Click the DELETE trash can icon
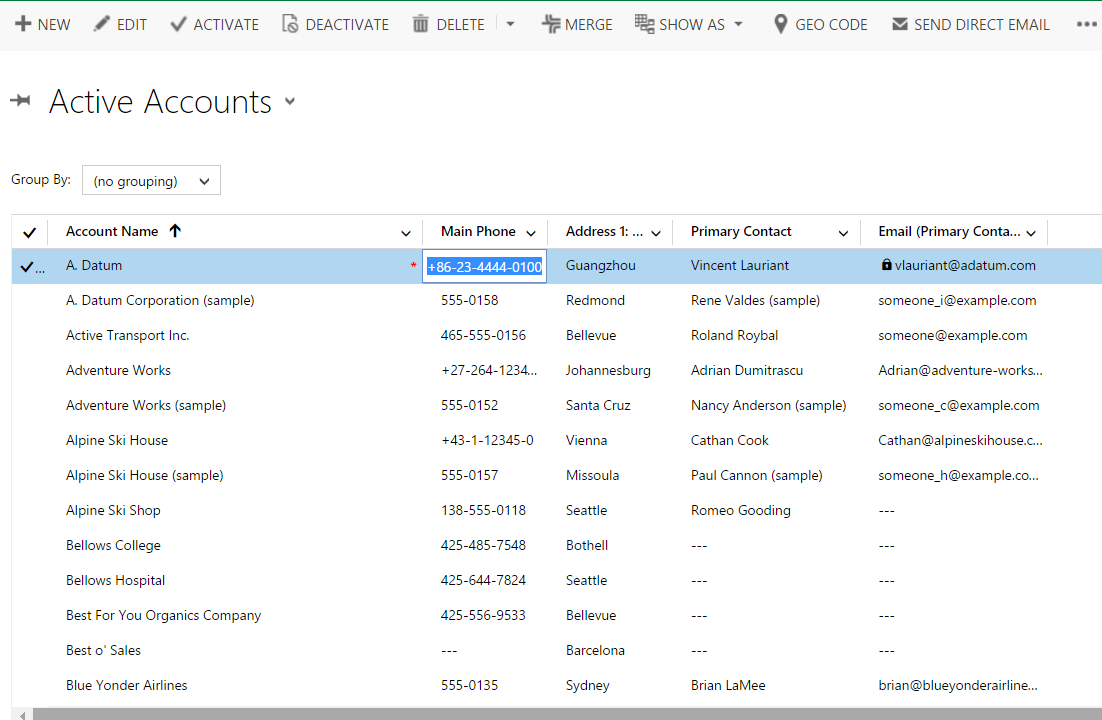The height and width of the screenshot is (720, 1102). (x=418, y=24)
